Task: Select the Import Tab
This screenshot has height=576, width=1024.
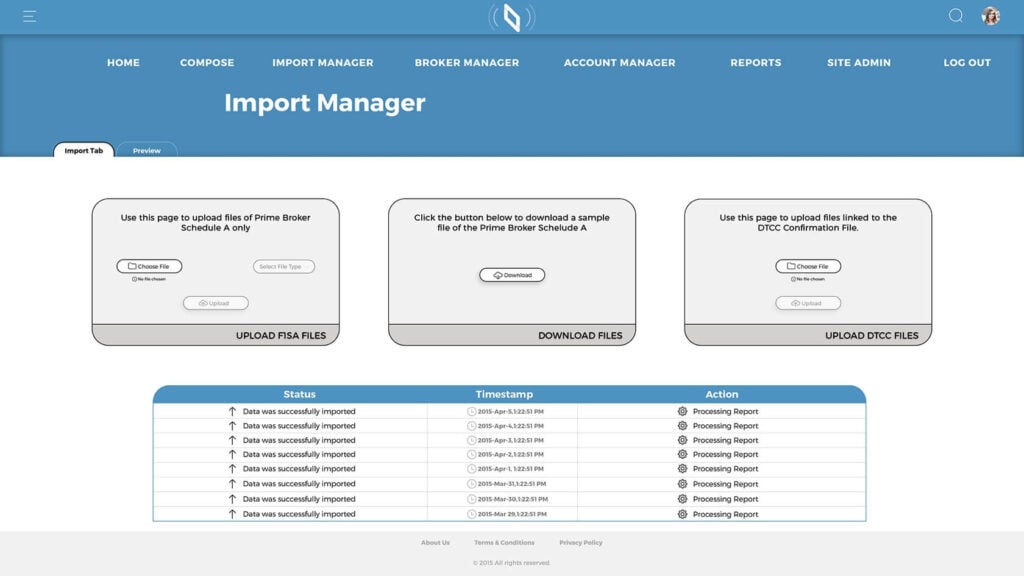Action: click(83, 151)
